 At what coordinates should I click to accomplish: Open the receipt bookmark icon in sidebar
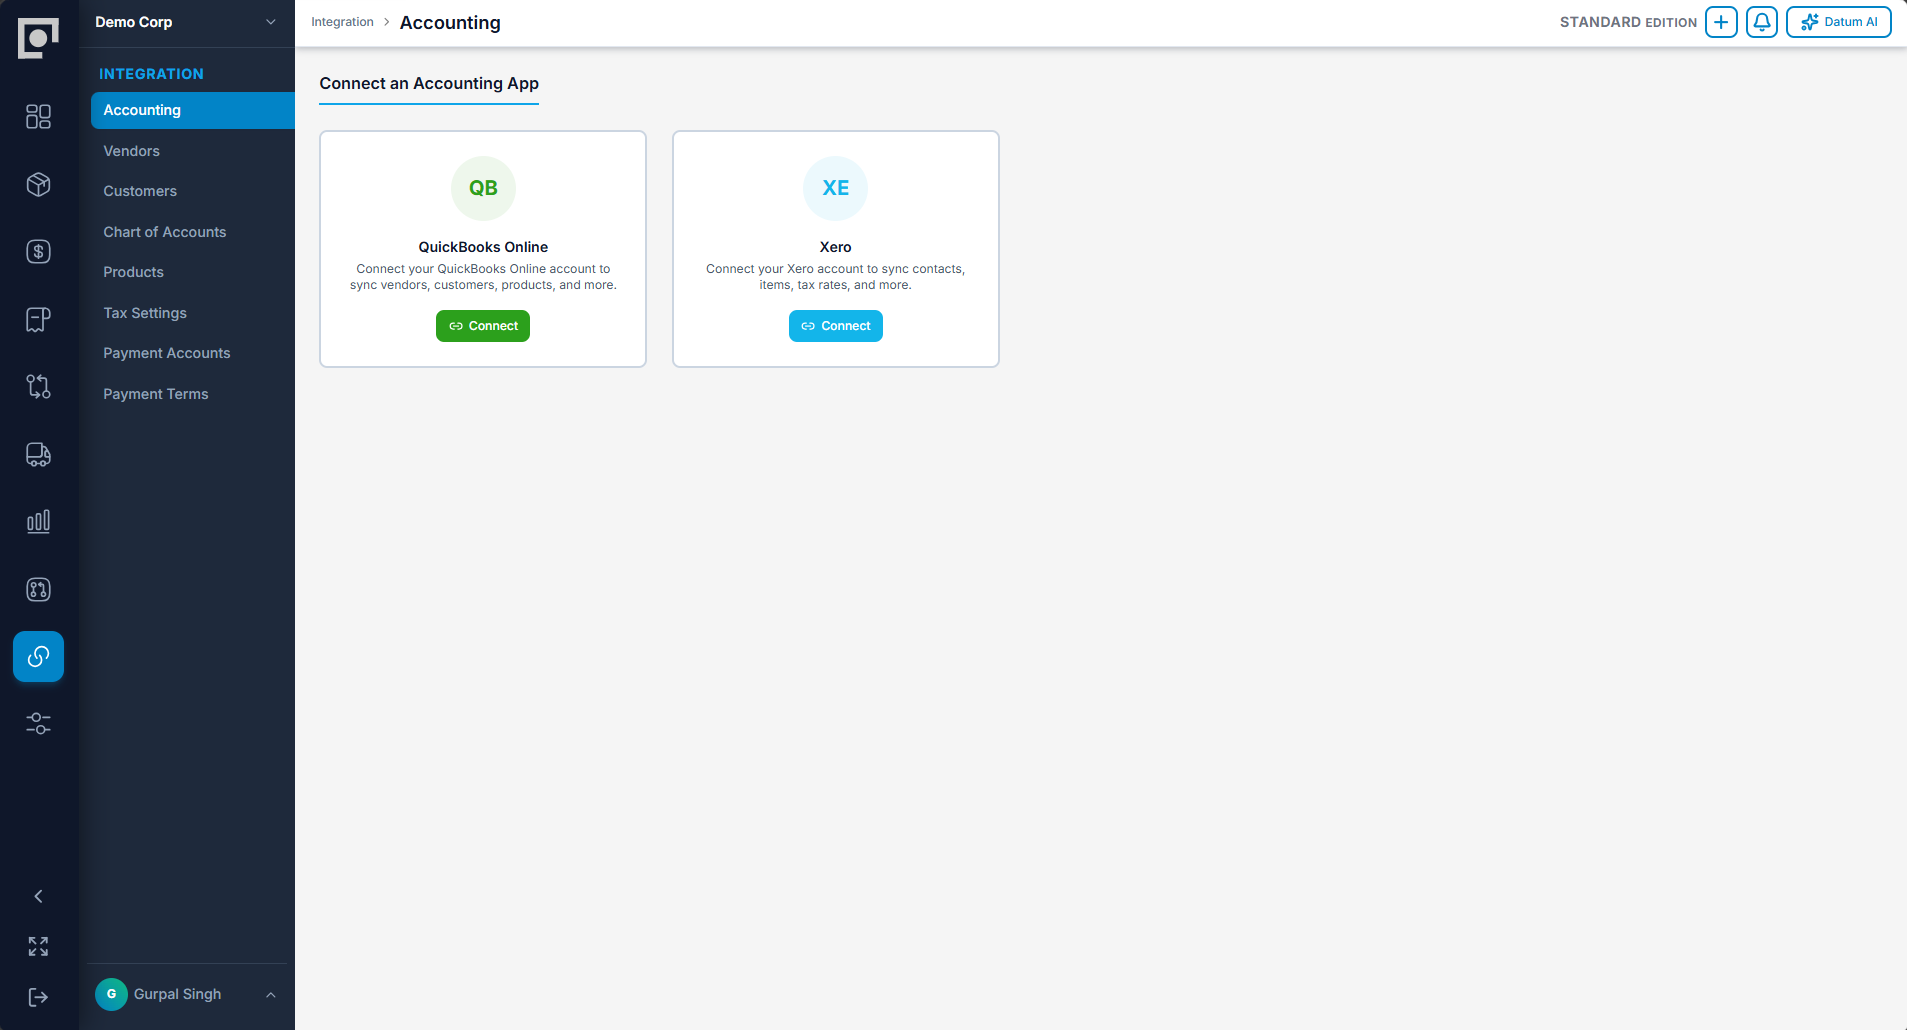tap(38, 319)
